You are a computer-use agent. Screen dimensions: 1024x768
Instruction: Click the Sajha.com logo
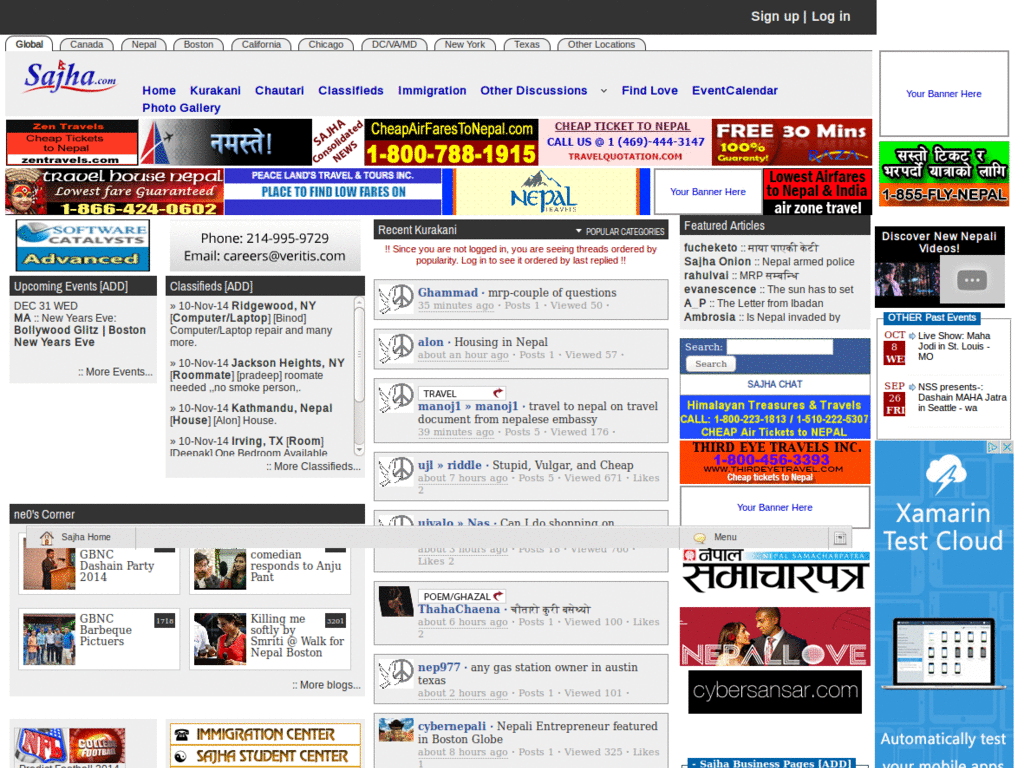pyautogui.click(x=70, y=77)
